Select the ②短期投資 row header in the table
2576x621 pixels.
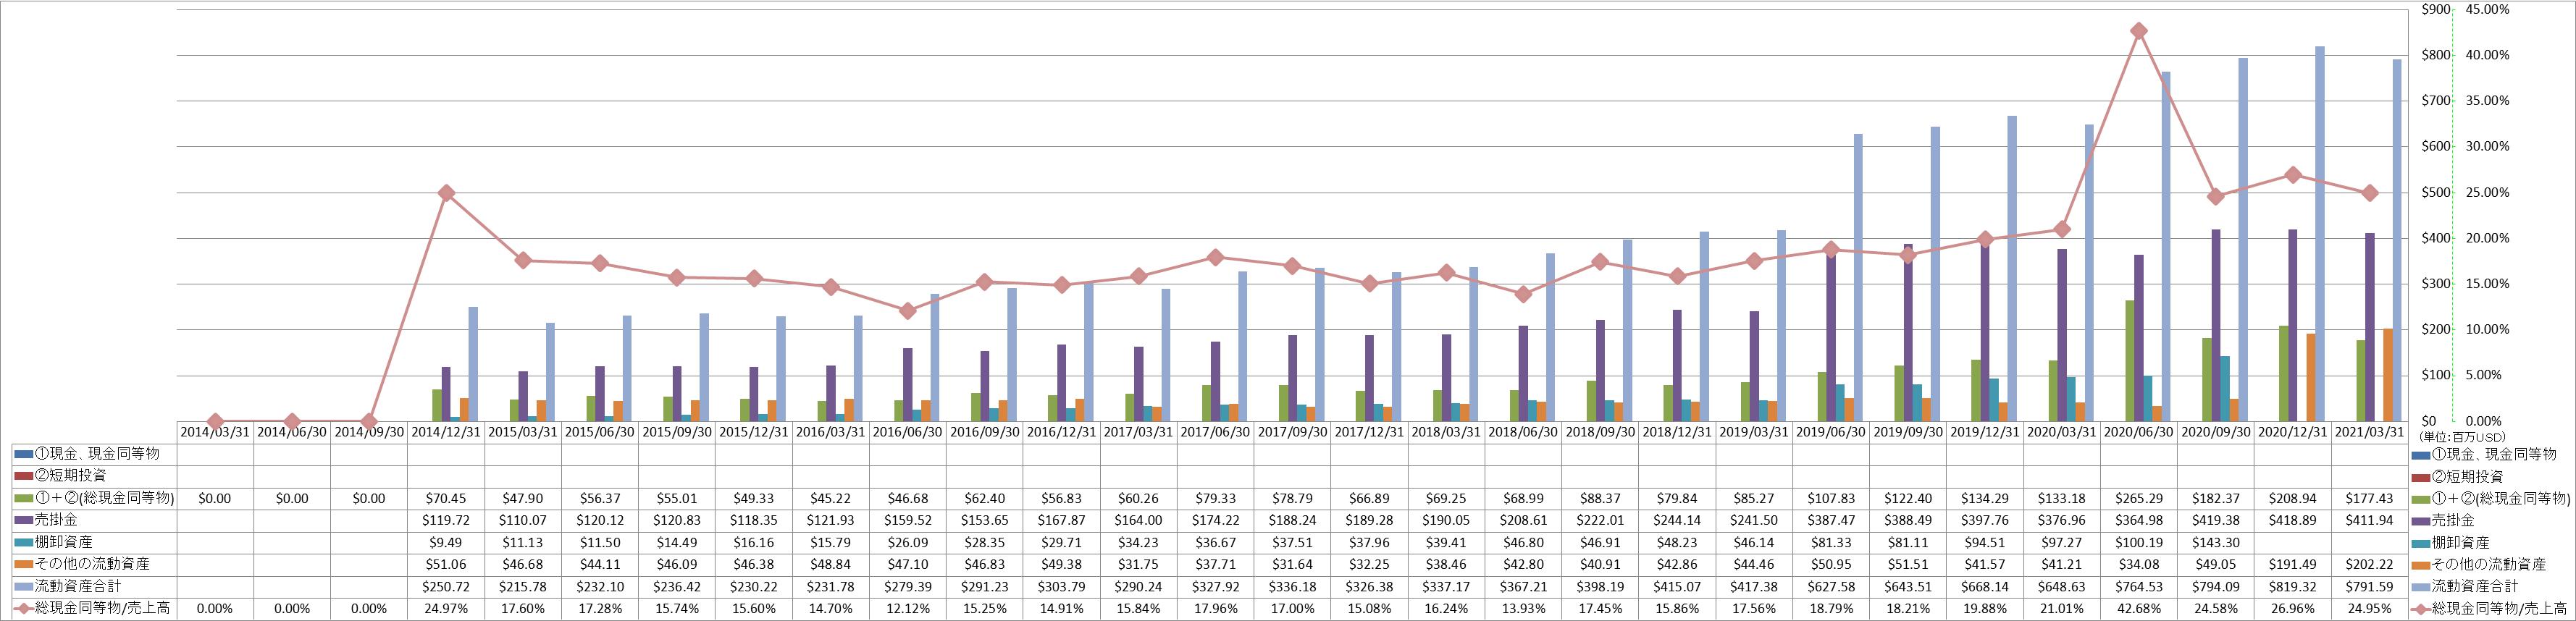click(94, 476)
